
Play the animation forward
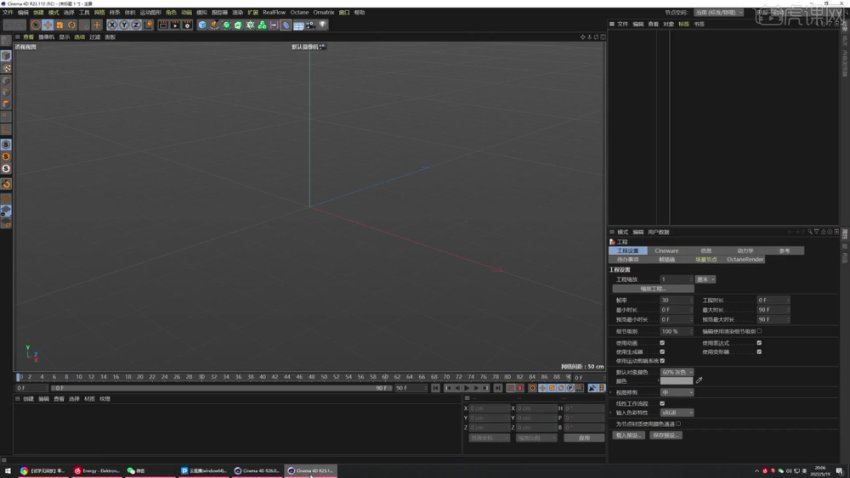coord(467,388)
